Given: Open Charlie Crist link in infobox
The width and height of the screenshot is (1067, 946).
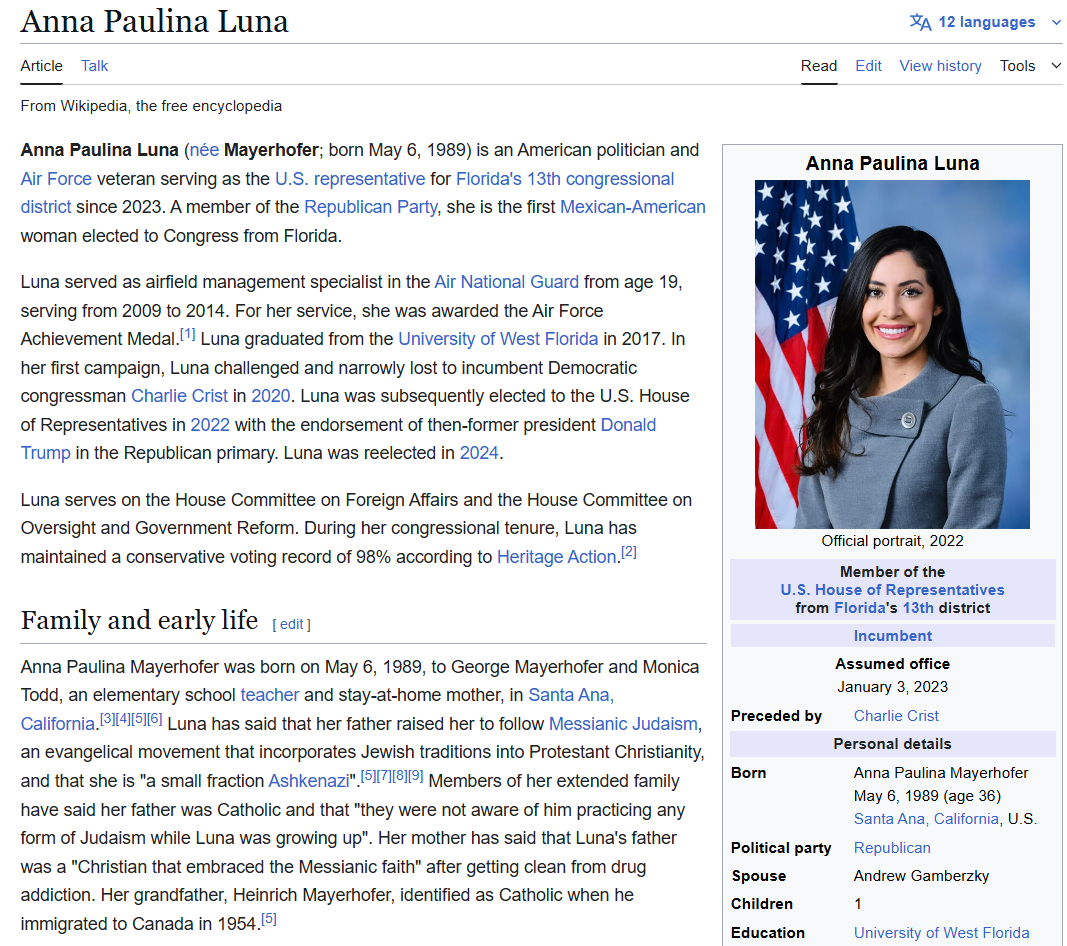Looking at the screenshot, I should point(896,716).
